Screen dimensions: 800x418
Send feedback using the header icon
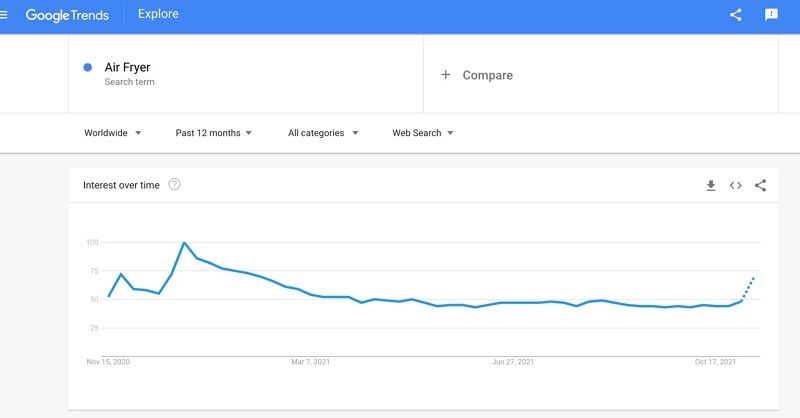771,15
